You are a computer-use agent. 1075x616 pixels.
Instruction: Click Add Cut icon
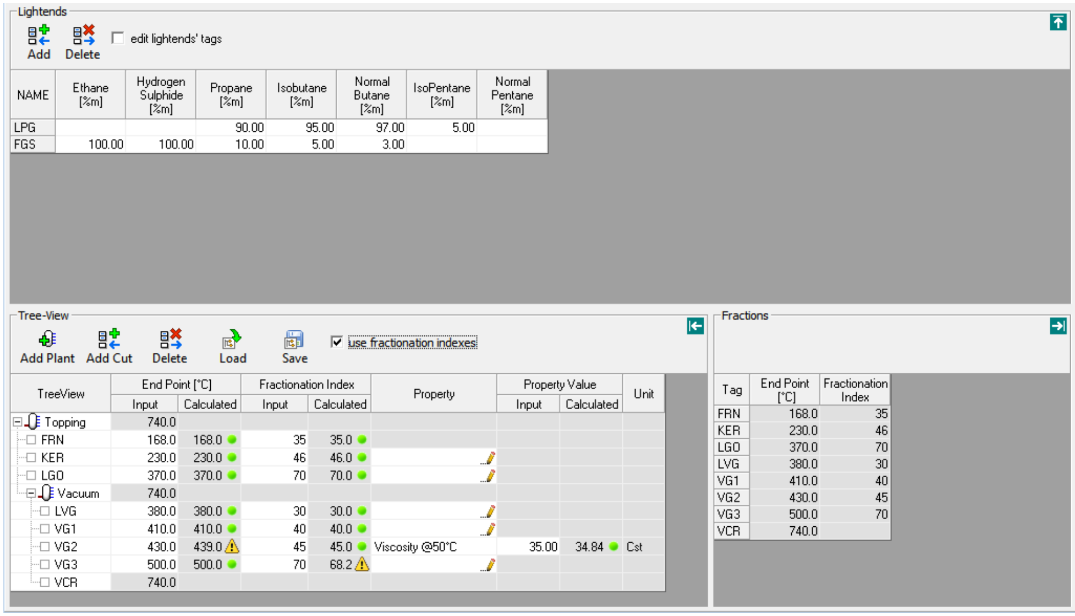click(109, 347)
